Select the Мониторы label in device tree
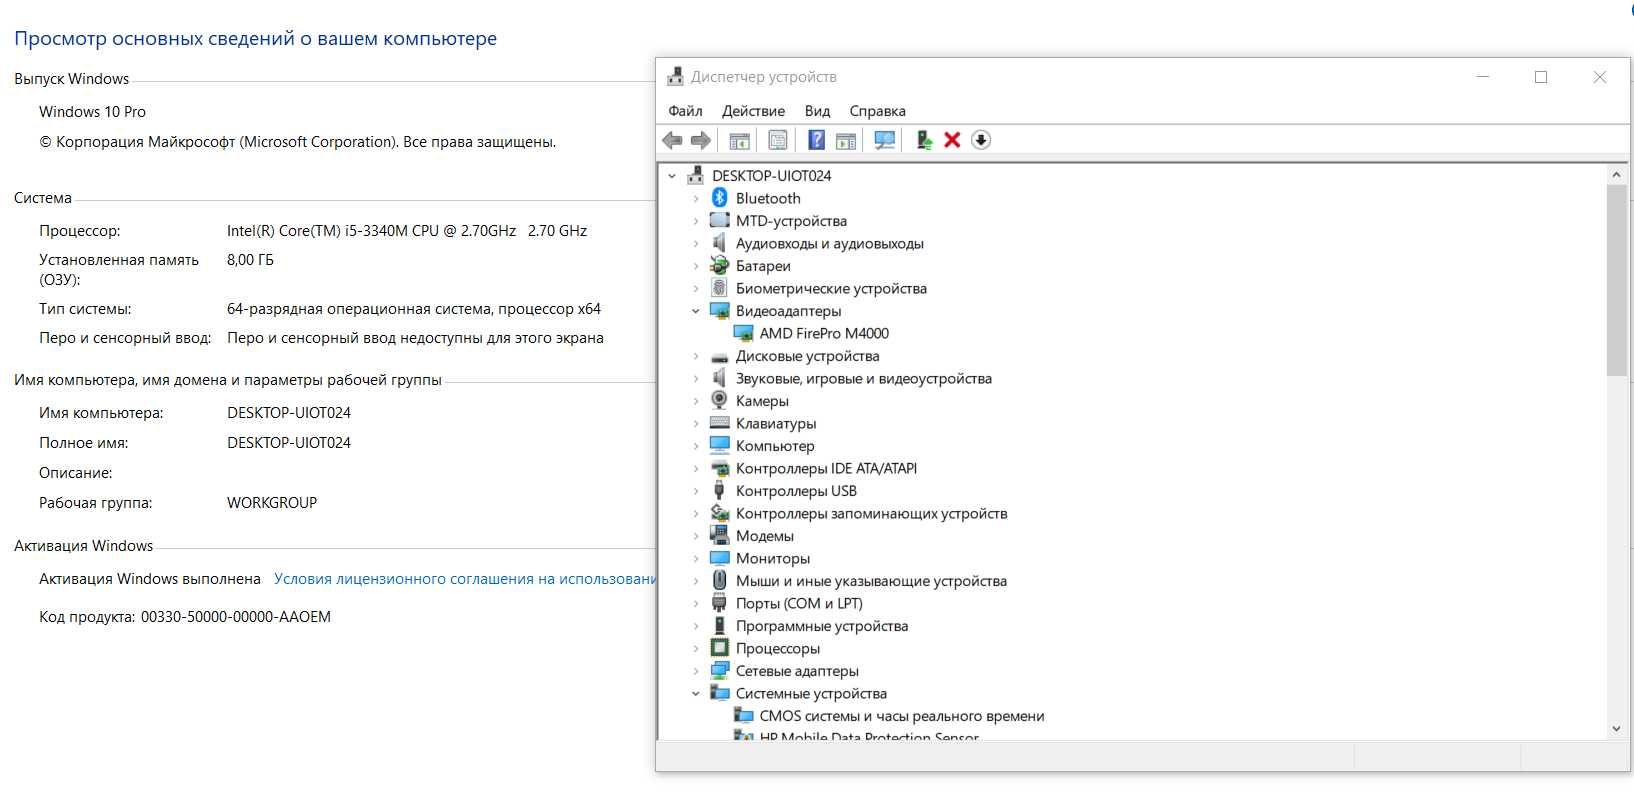This screenshot has height=798, width=1634. click(773, 558)
